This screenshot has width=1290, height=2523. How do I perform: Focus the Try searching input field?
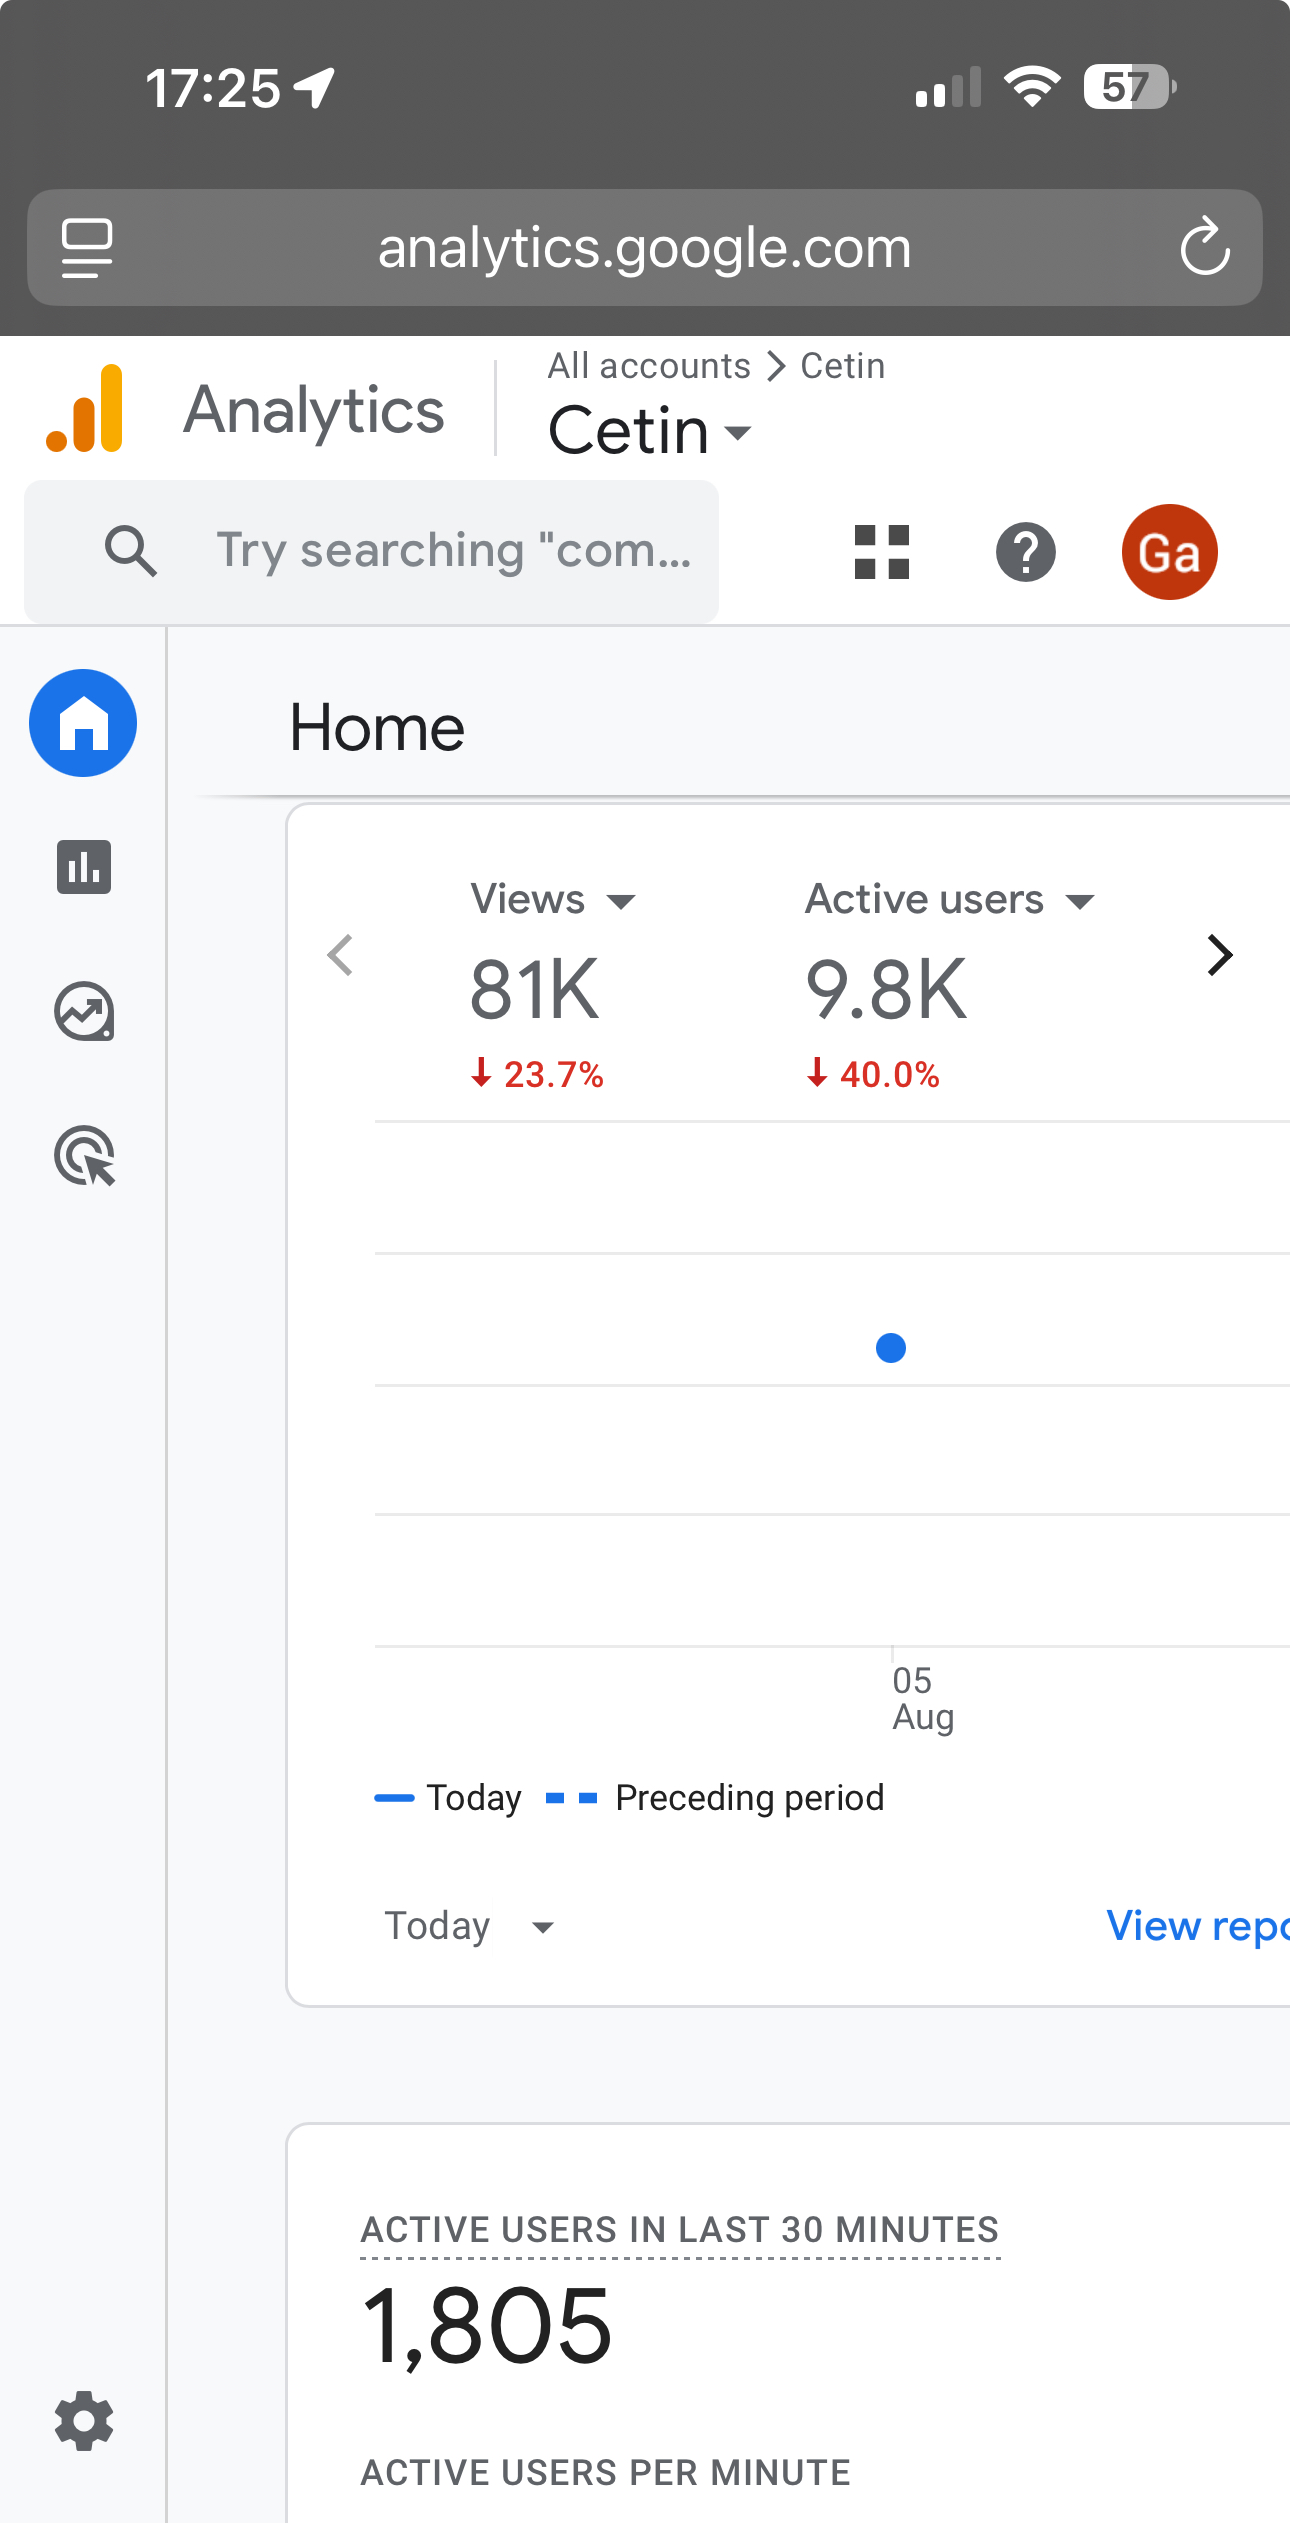[x=371, y=551]
